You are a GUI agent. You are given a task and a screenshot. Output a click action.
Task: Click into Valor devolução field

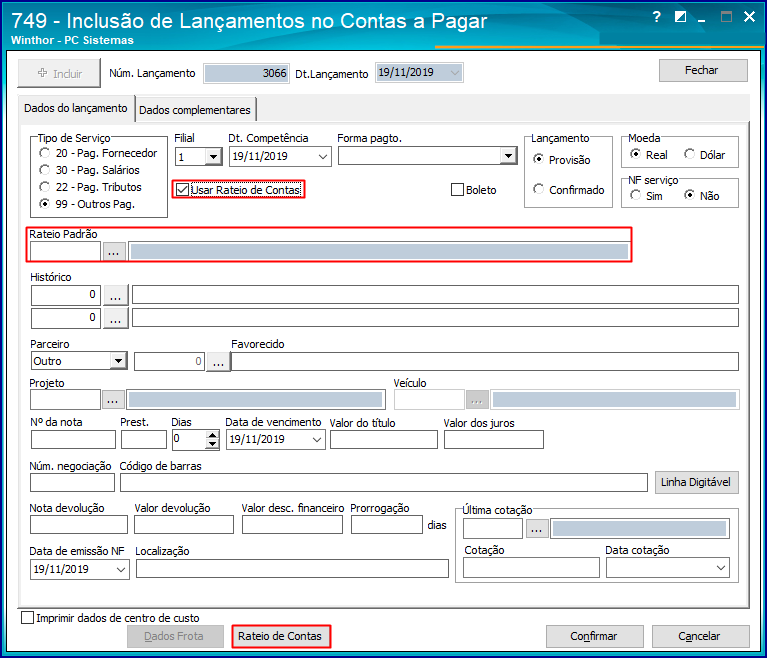pos(184,524)
